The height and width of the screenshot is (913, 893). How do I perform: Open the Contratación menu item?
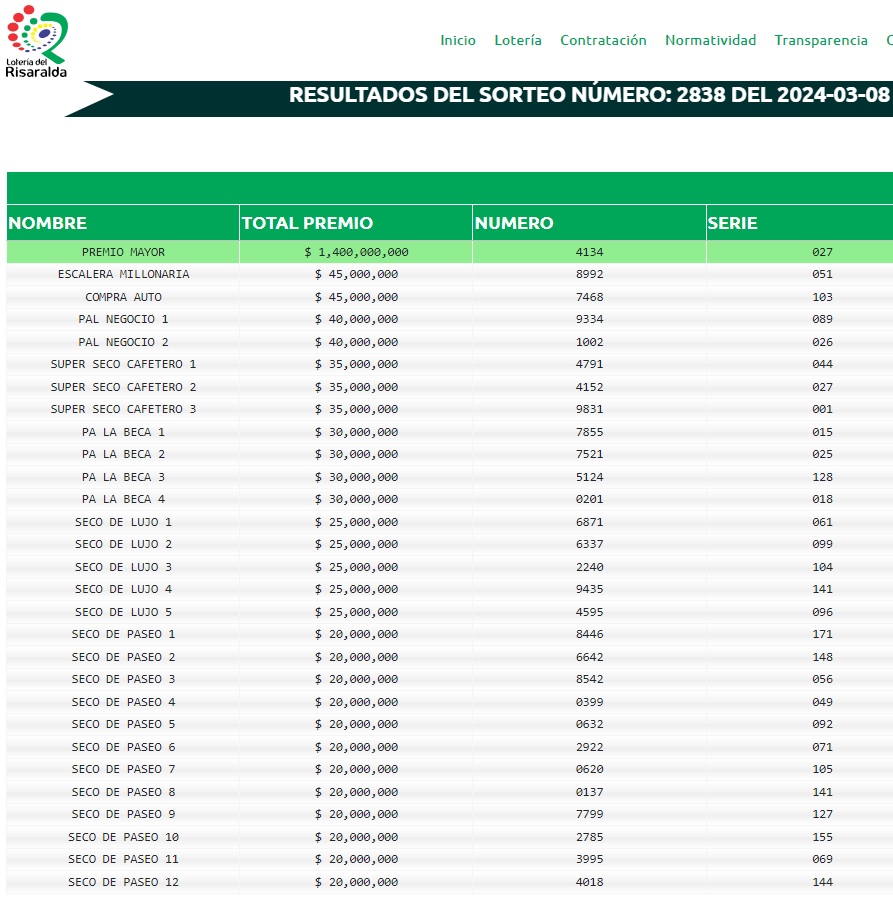(603, 40)
